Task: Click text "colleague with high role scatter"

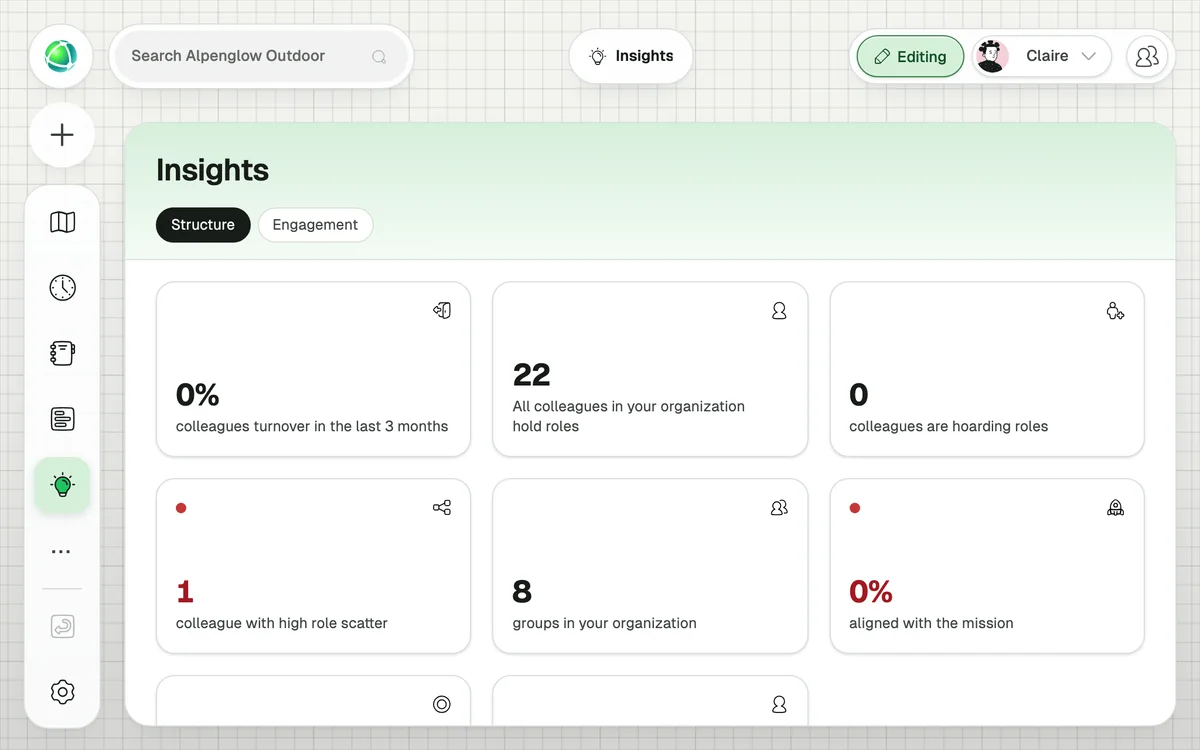Action: point(282,623)
